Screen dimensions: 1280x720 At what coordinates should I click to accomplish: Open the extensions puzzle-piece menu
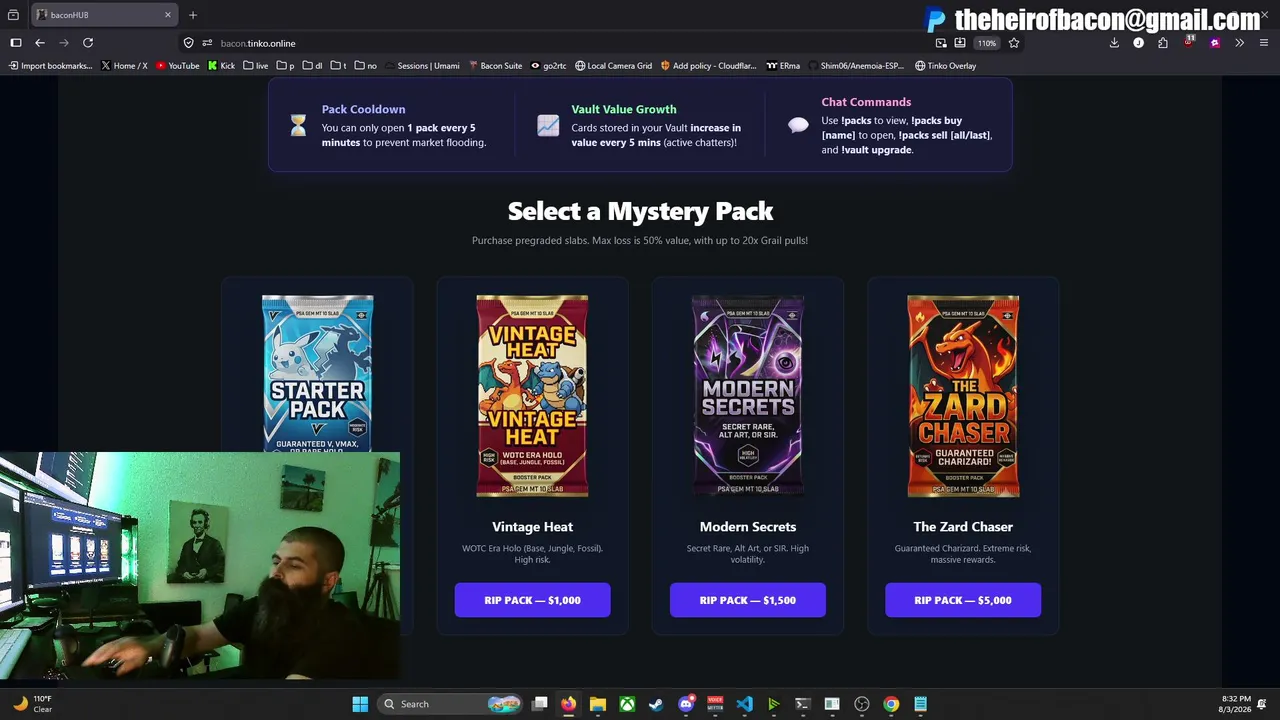click(1163, 43)
